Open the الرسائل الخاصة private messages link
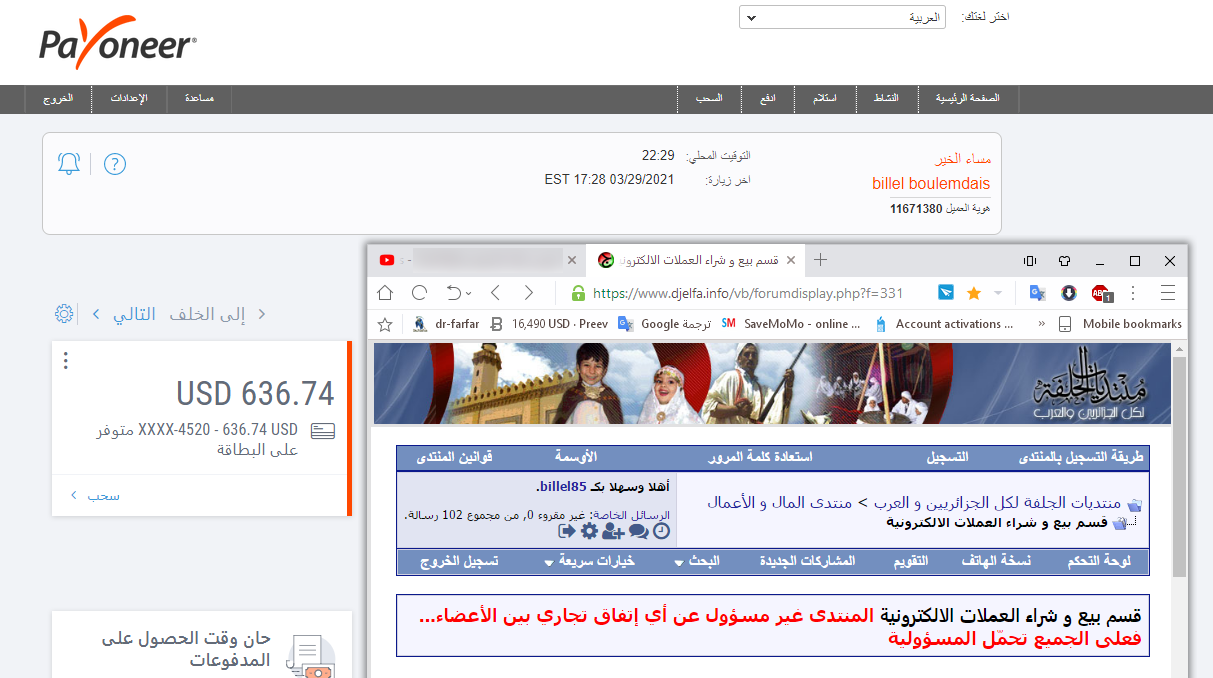The height and width of the screenshot is (678, 1213). tap(630, 515)
